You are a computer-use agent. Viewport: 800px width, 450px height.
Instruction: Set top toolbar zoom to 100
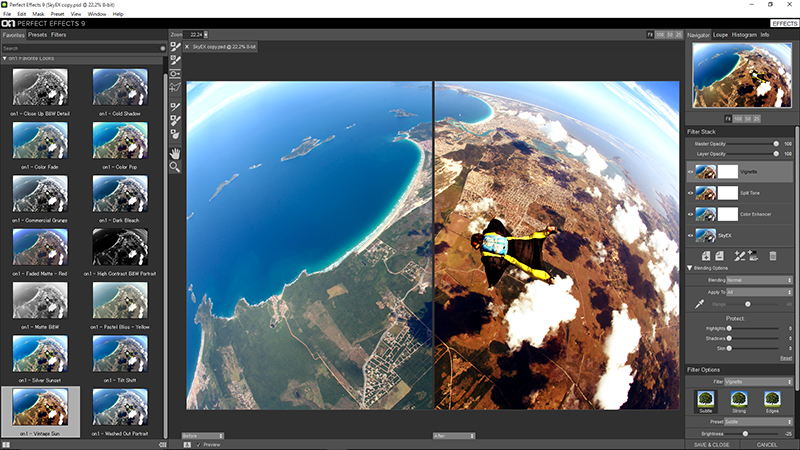pyautogui.click(x=660, y=35)
